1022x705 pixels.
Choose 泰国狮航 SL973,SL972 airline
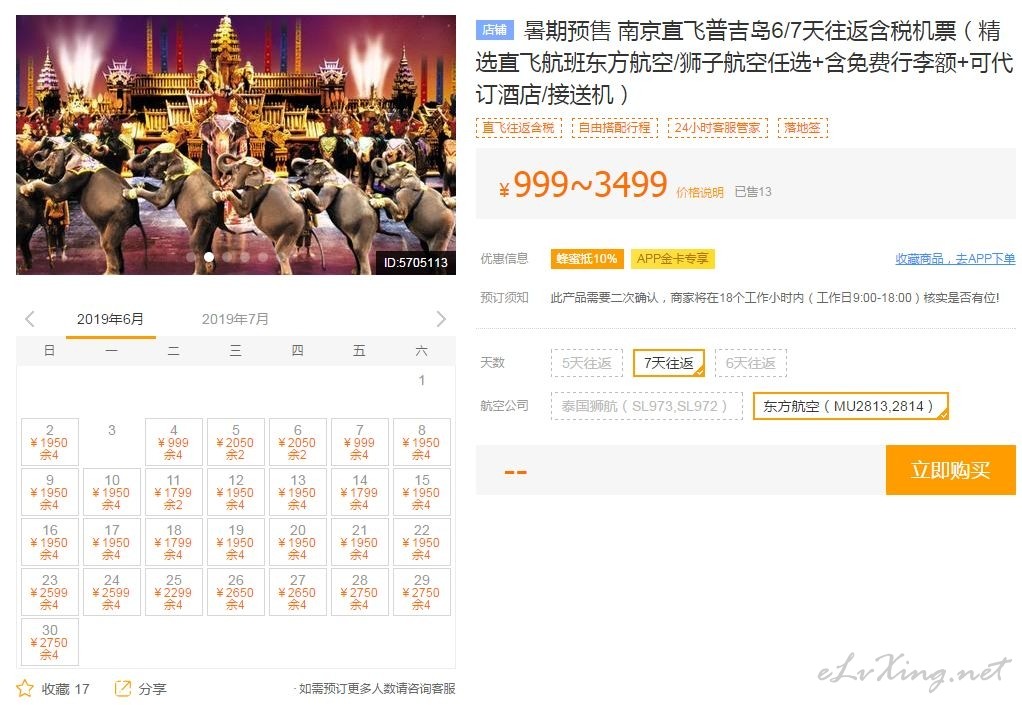(x=646, y=406)
